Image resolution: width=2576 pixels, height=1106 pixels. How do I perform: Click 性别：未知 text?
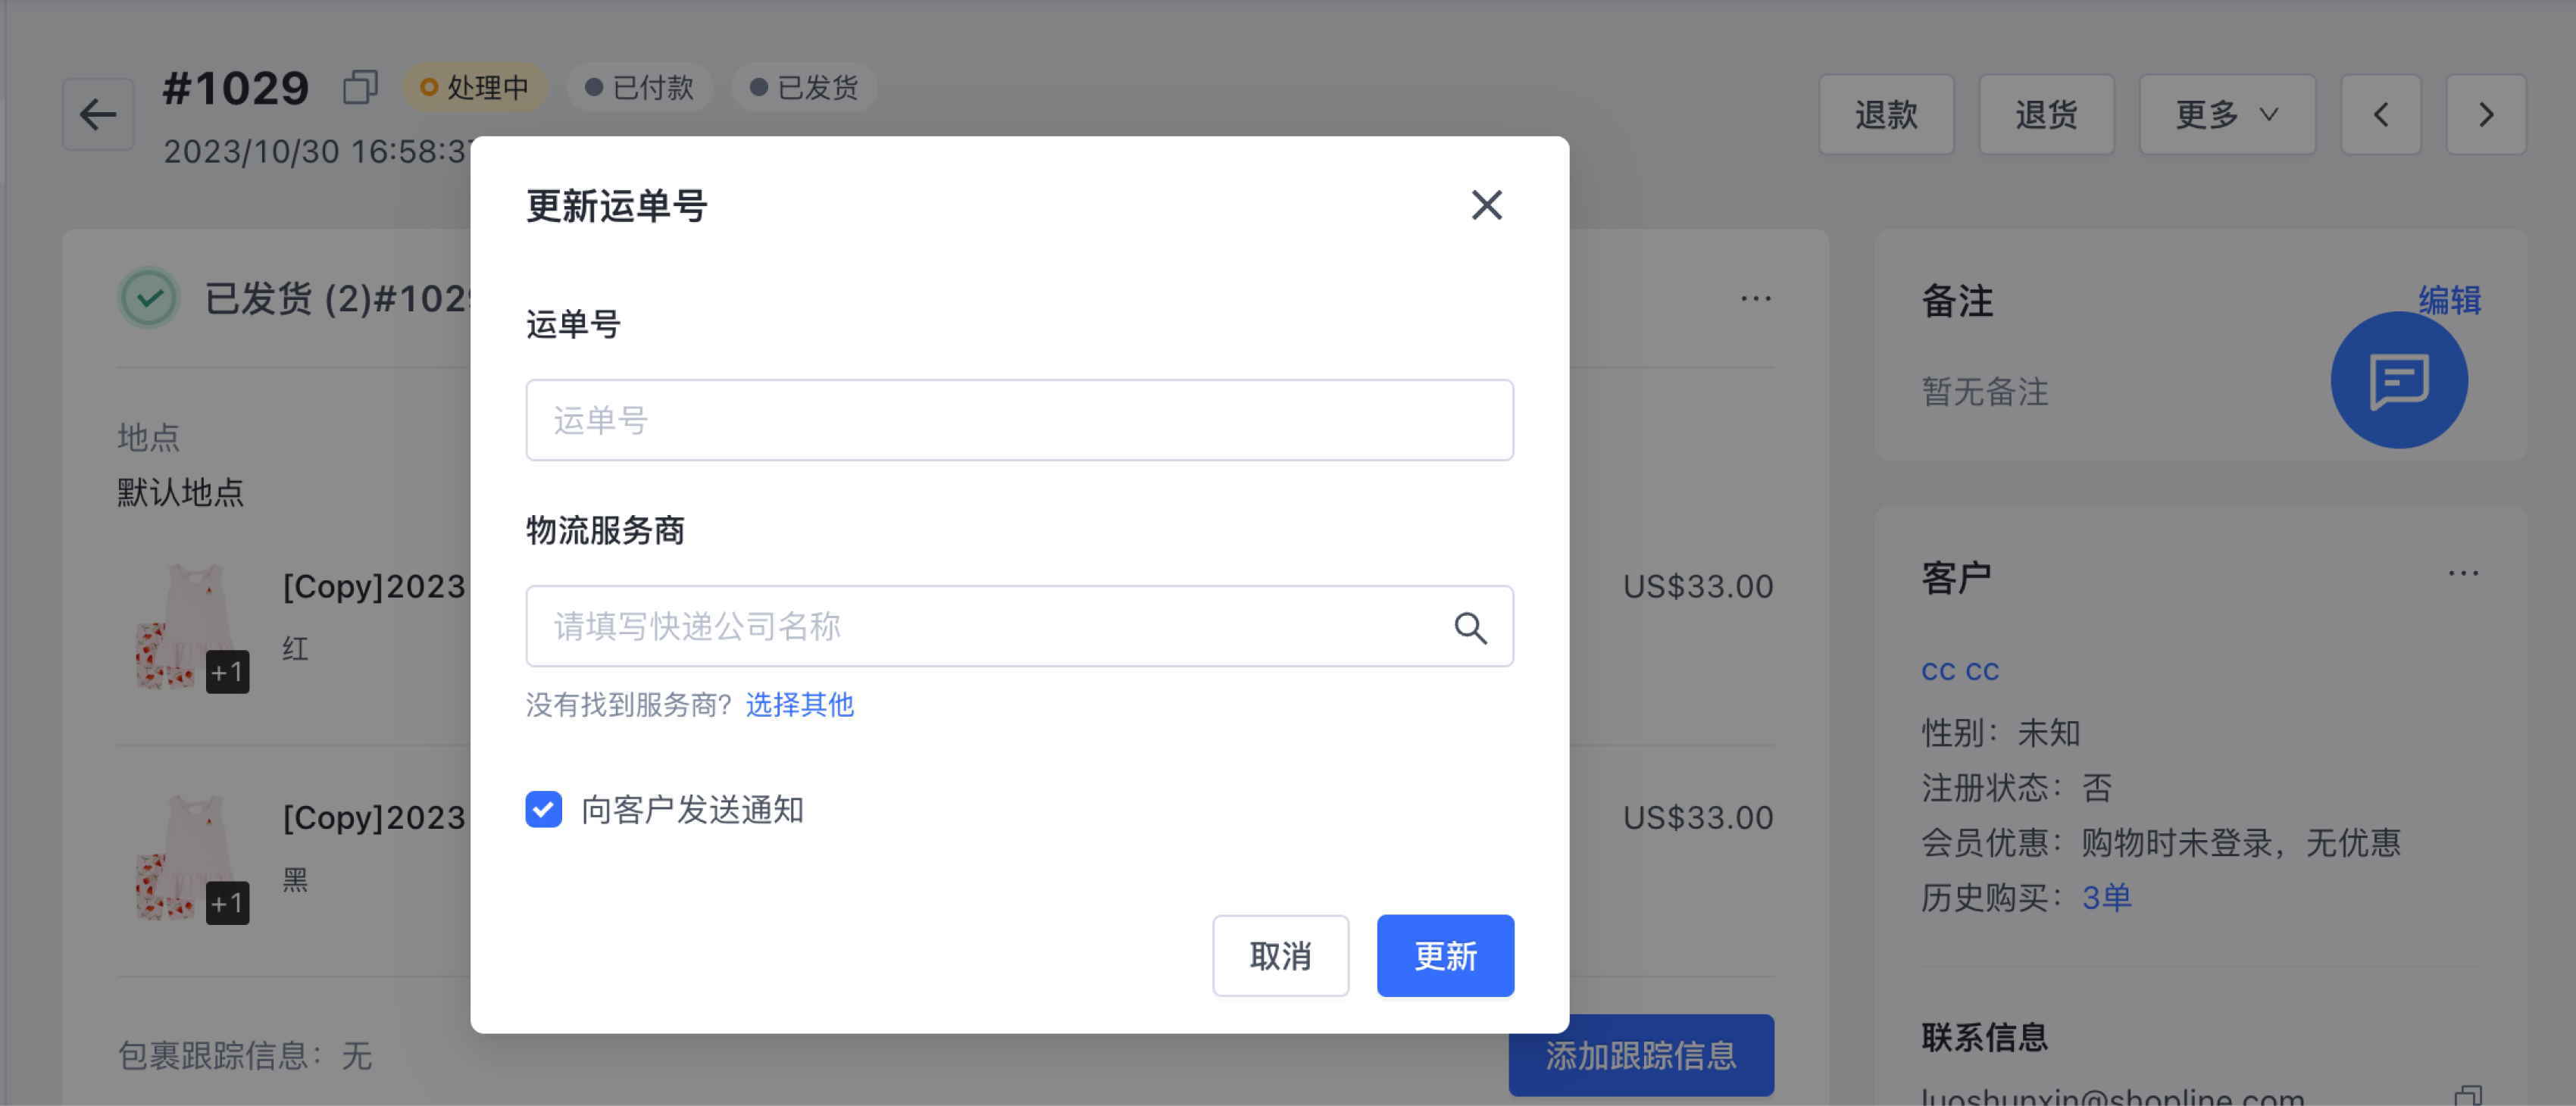(x=2001, y=733)
